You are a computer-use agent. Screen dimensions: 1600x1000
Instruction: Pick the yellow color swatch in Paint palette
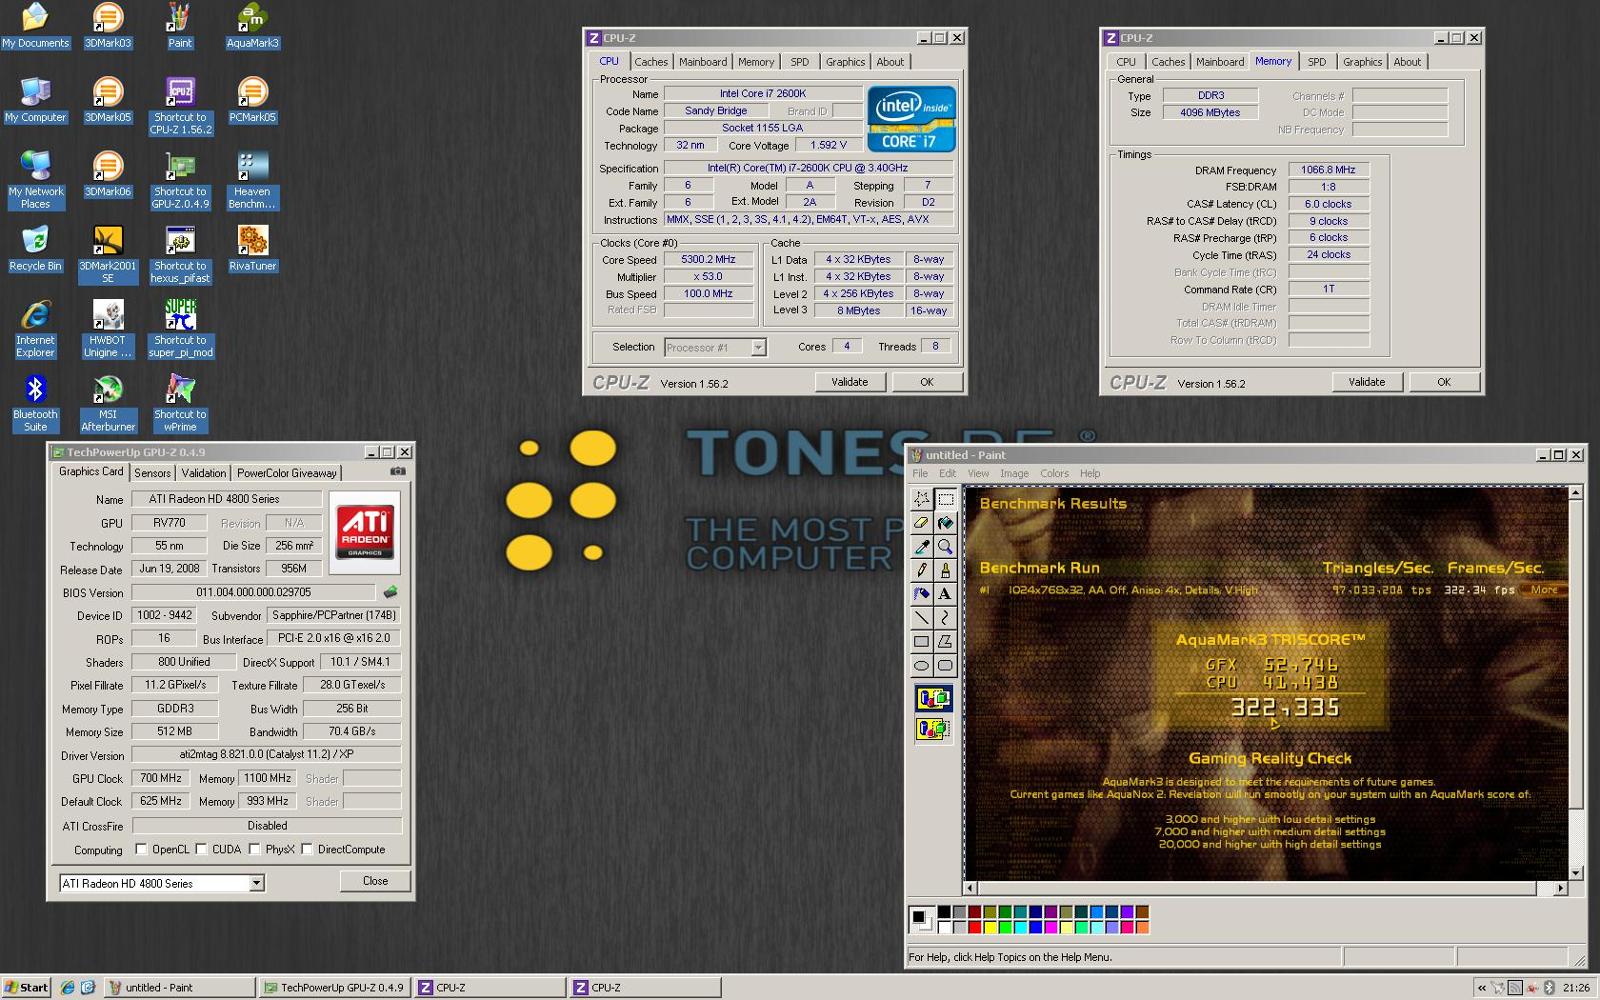[990, 927]
